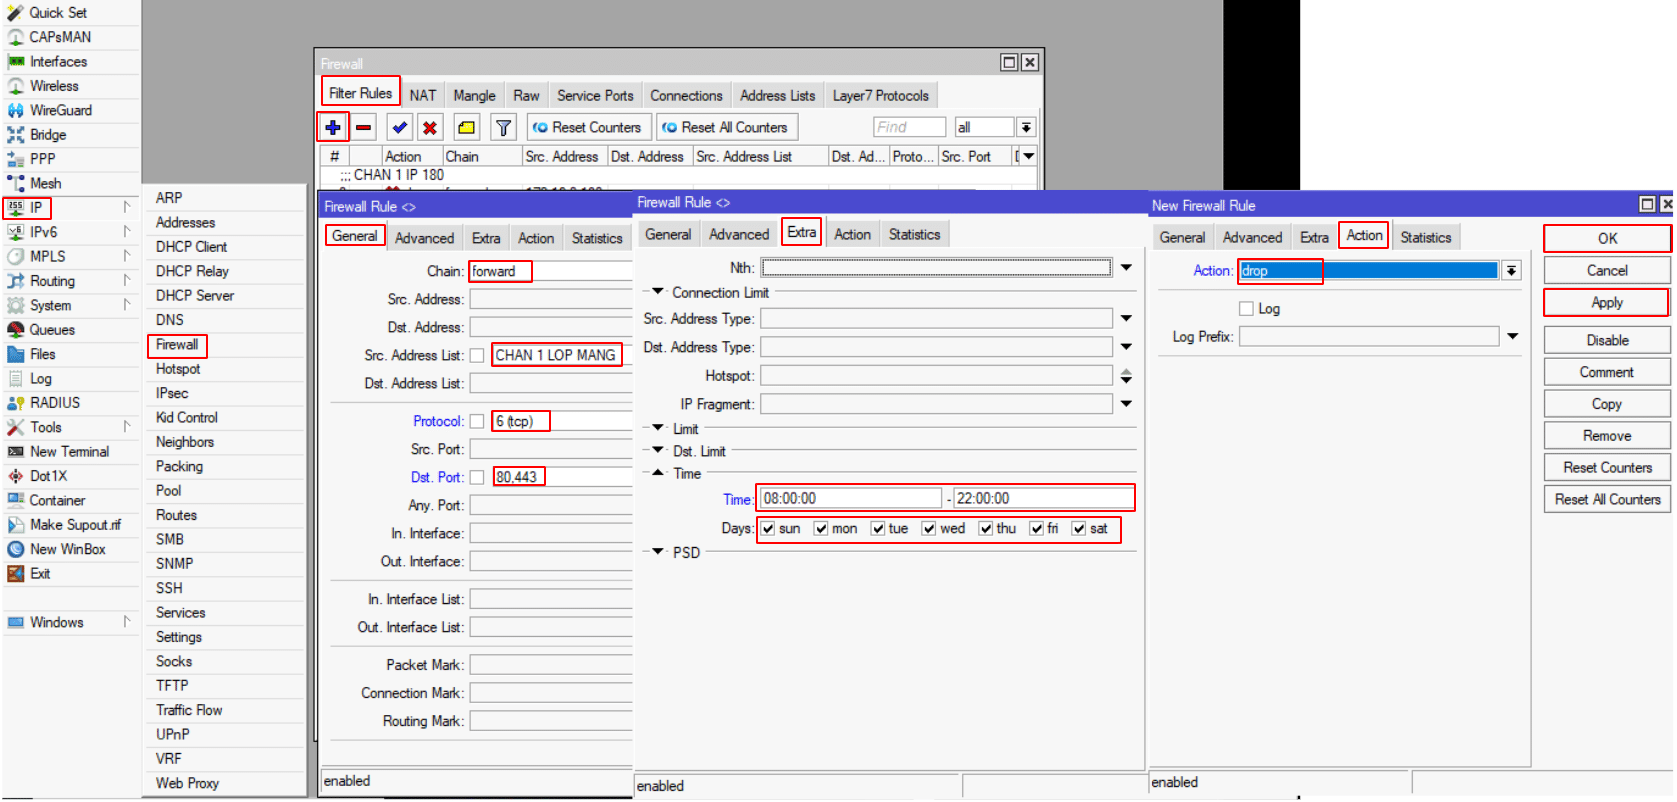
Task: Click the Comment button
Action: coord(1607,372)
